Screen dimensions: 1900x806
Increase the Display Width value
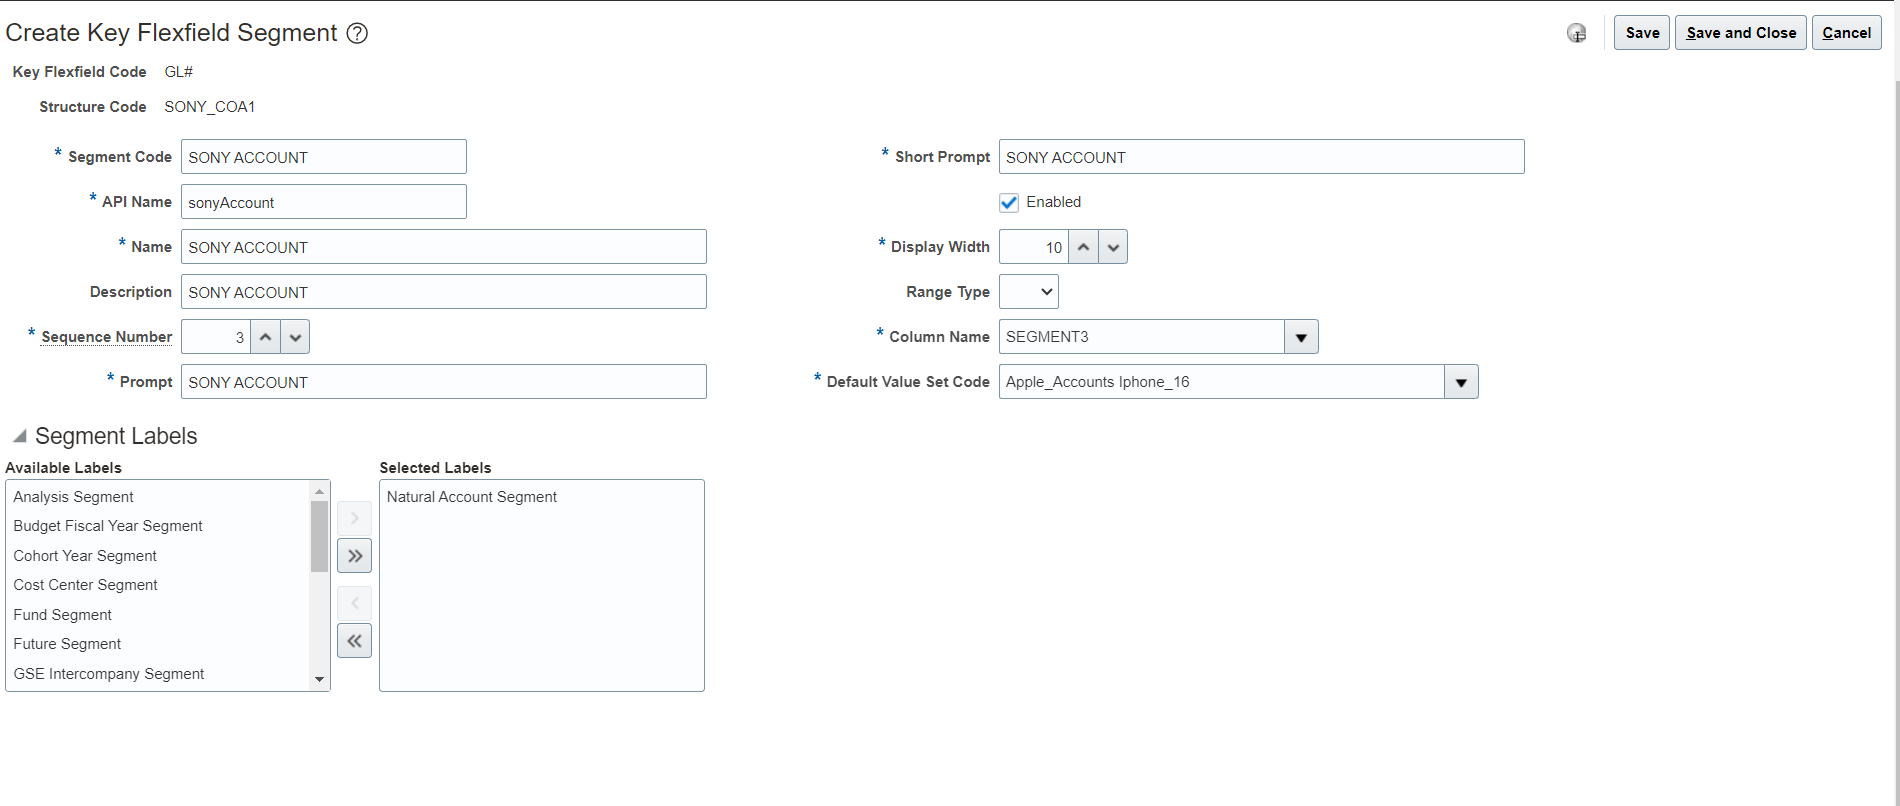coord(1083,247)
